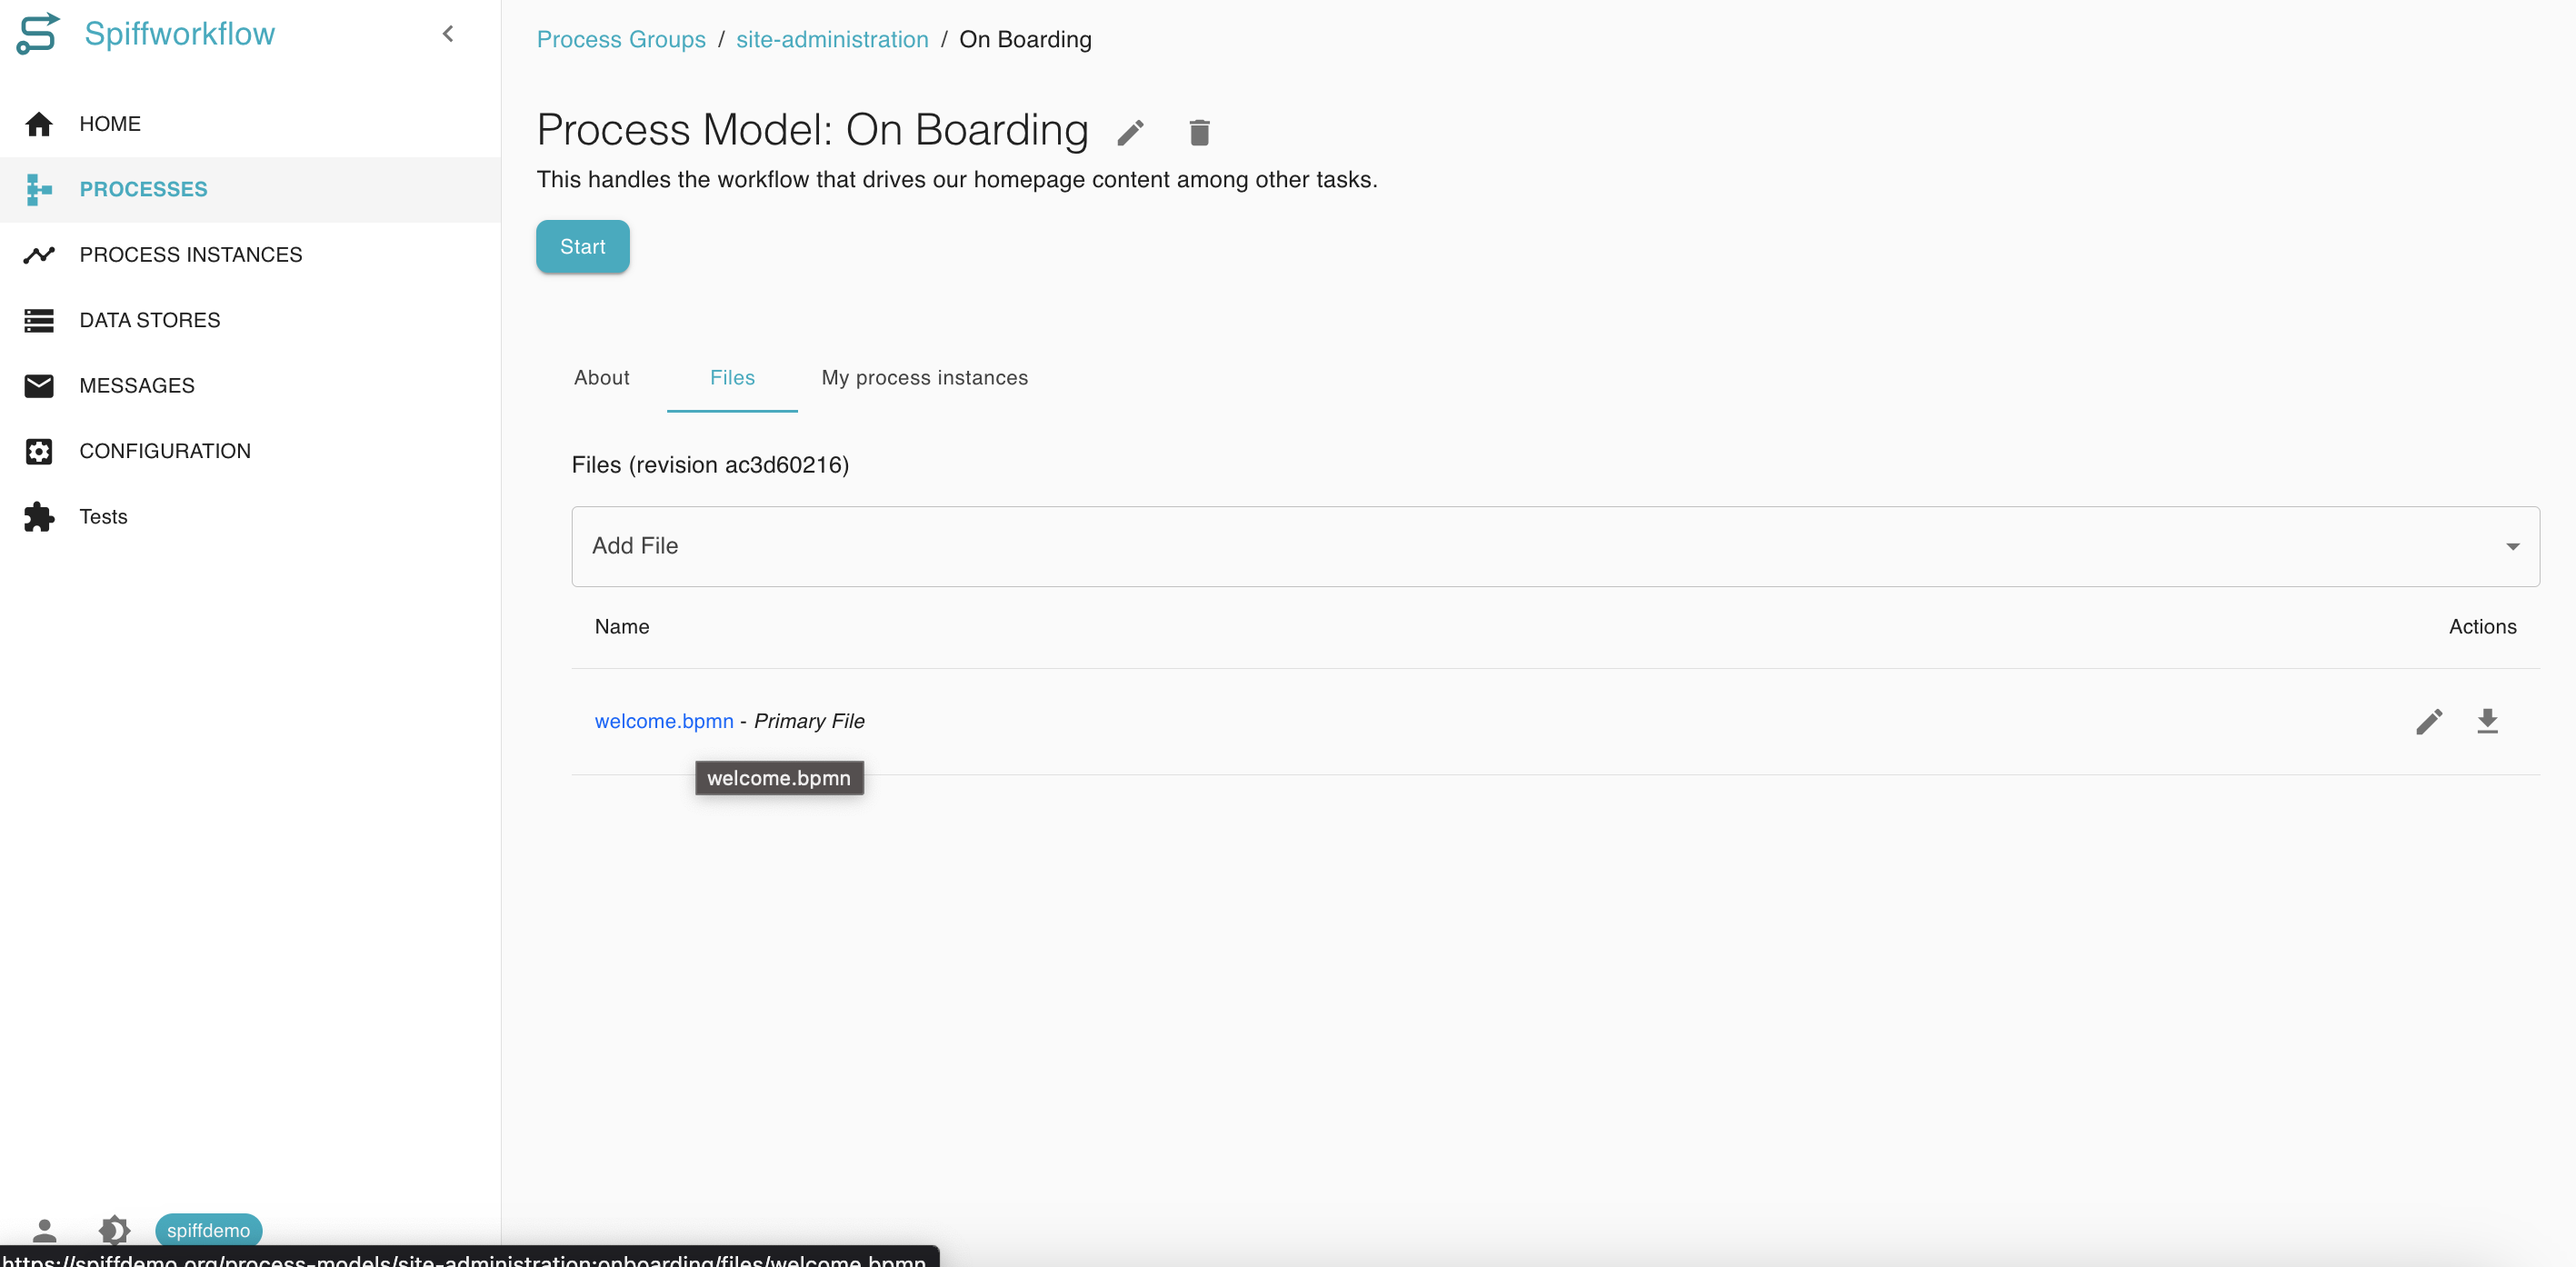
Task: Open the welcome.bpmn file link
Action: tap(664, 721)
